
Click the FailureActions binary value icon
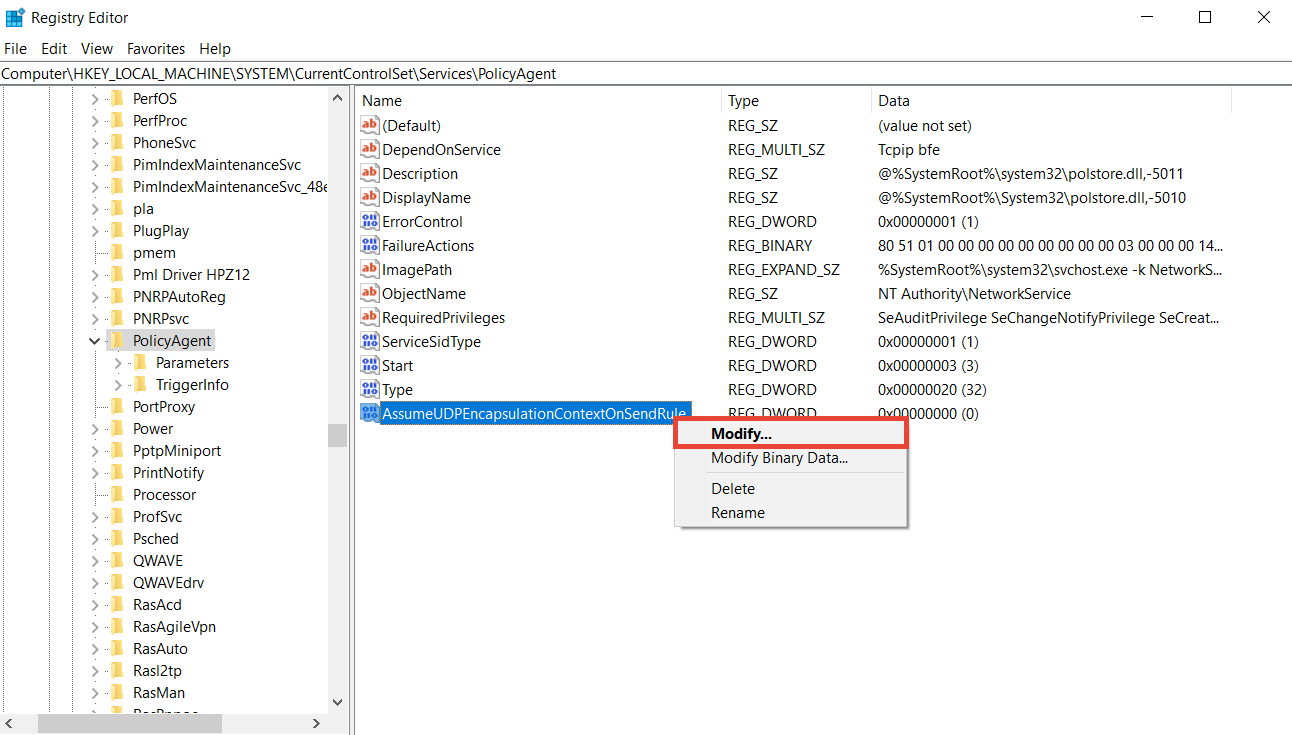point(370,246)
